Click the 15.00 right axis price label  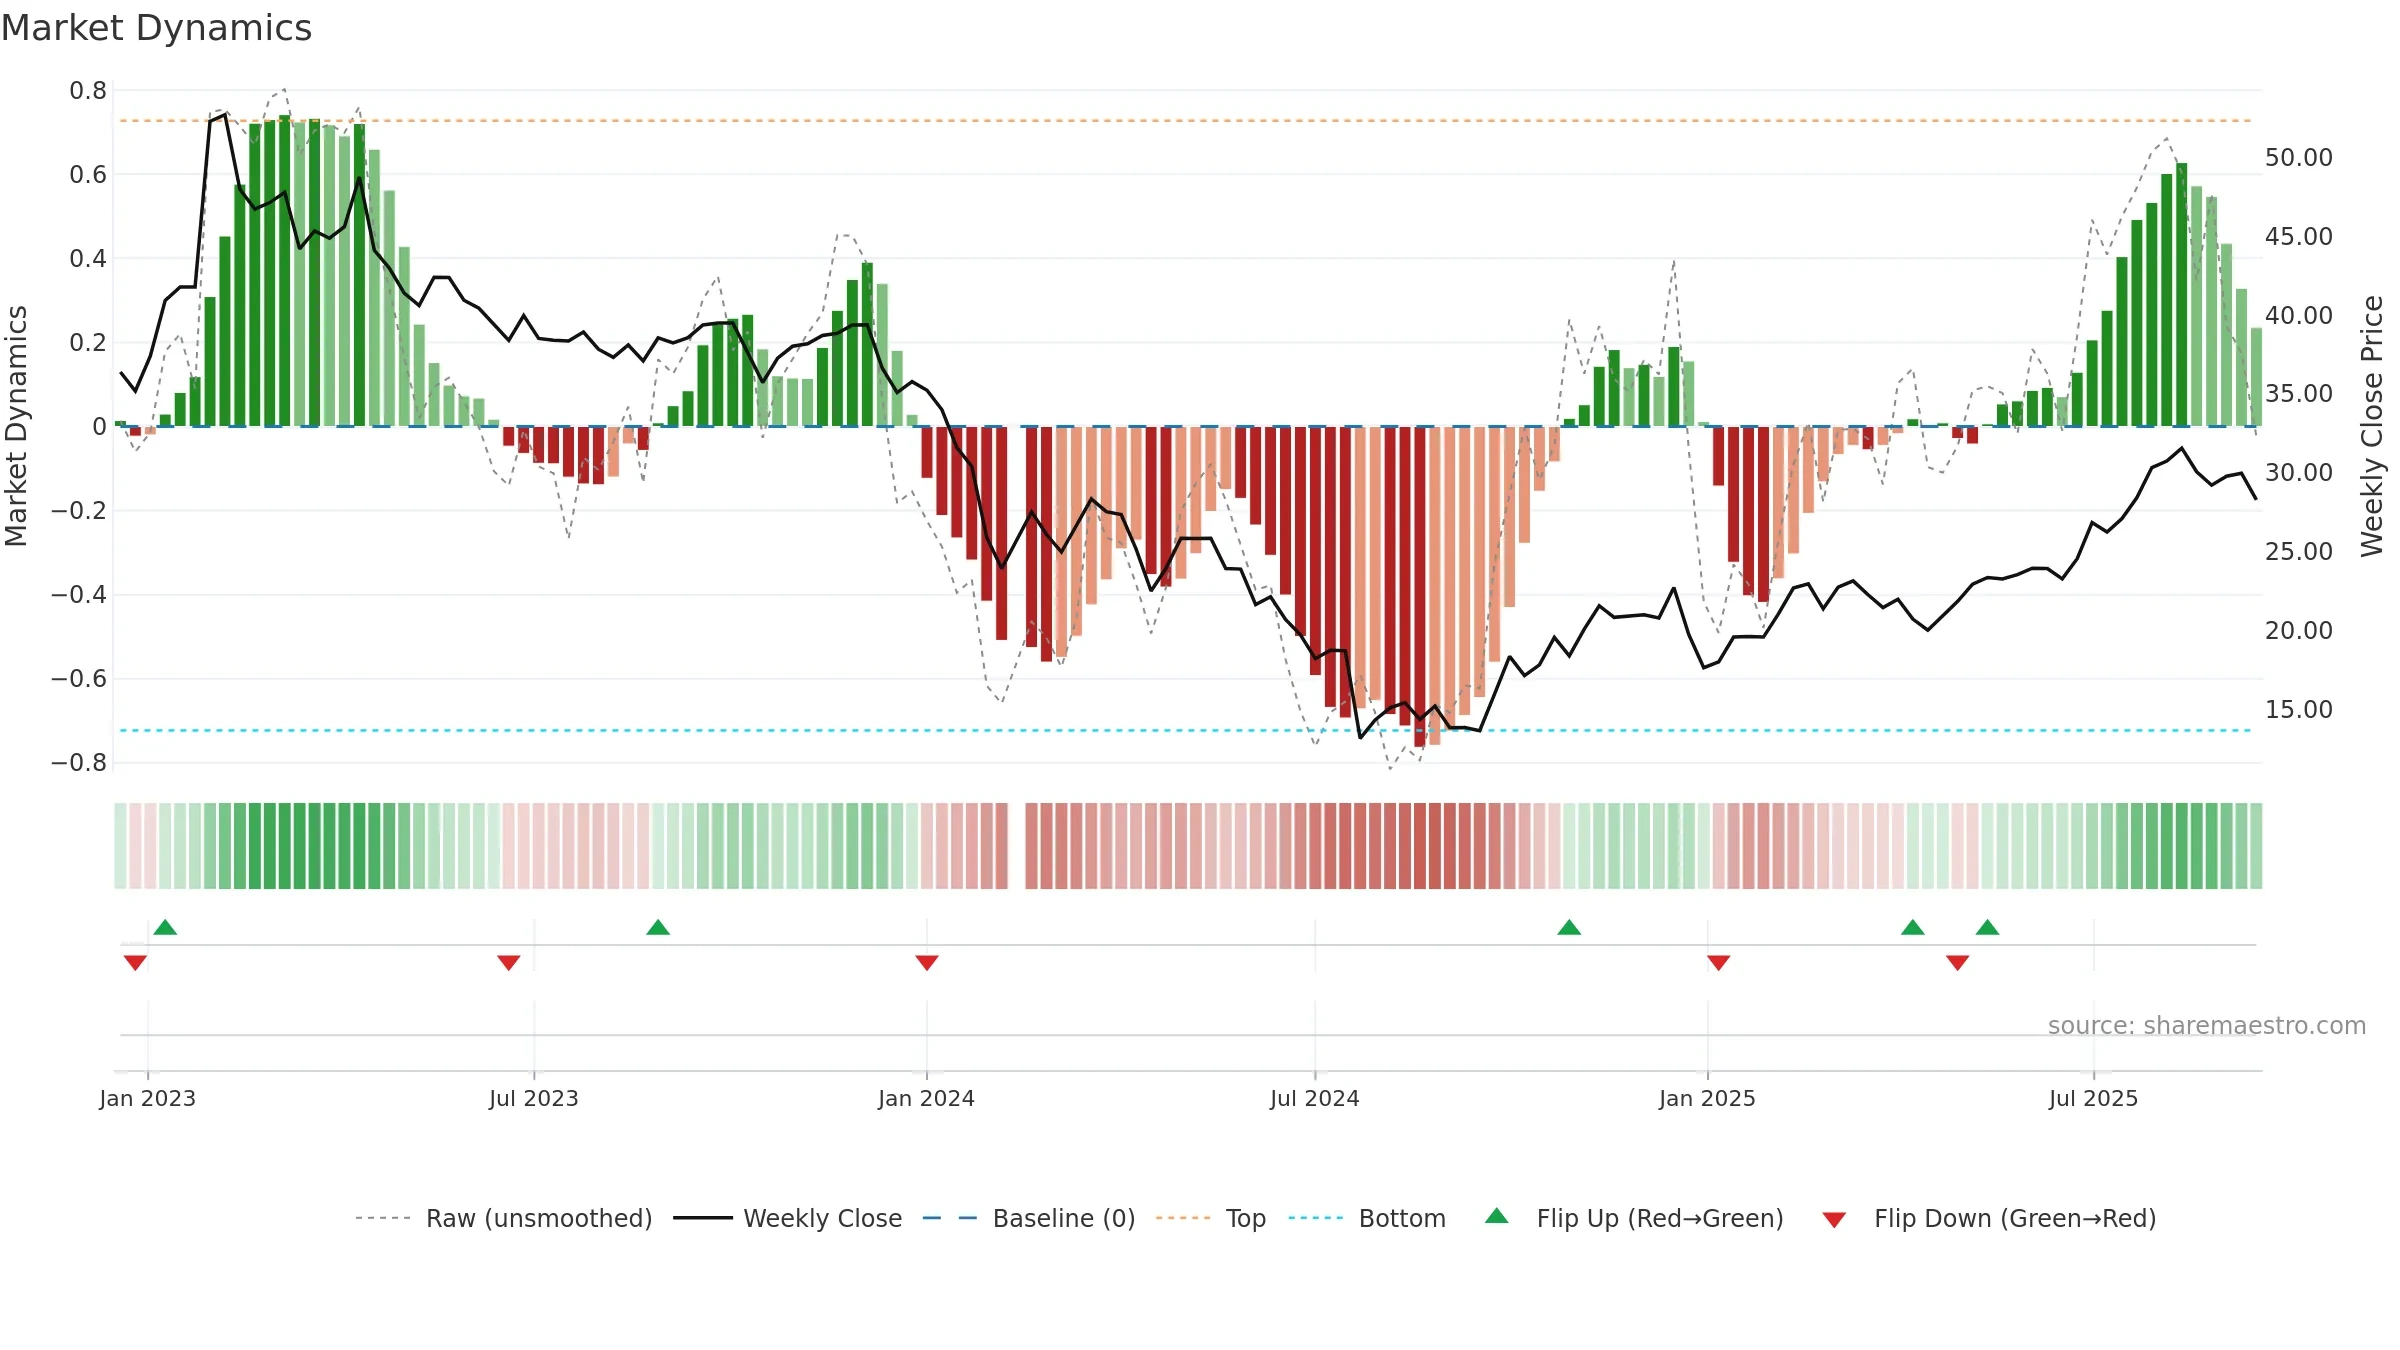tap(2299, 710)
